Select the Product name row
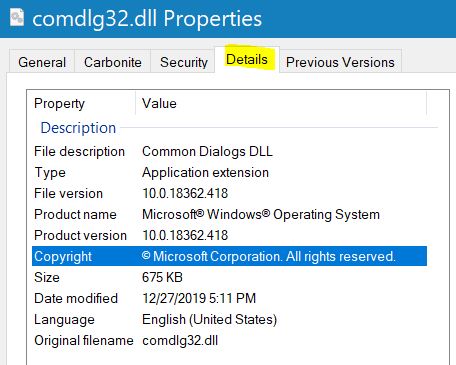The width and height of the screenshot is (456, 365). point(229,214)
